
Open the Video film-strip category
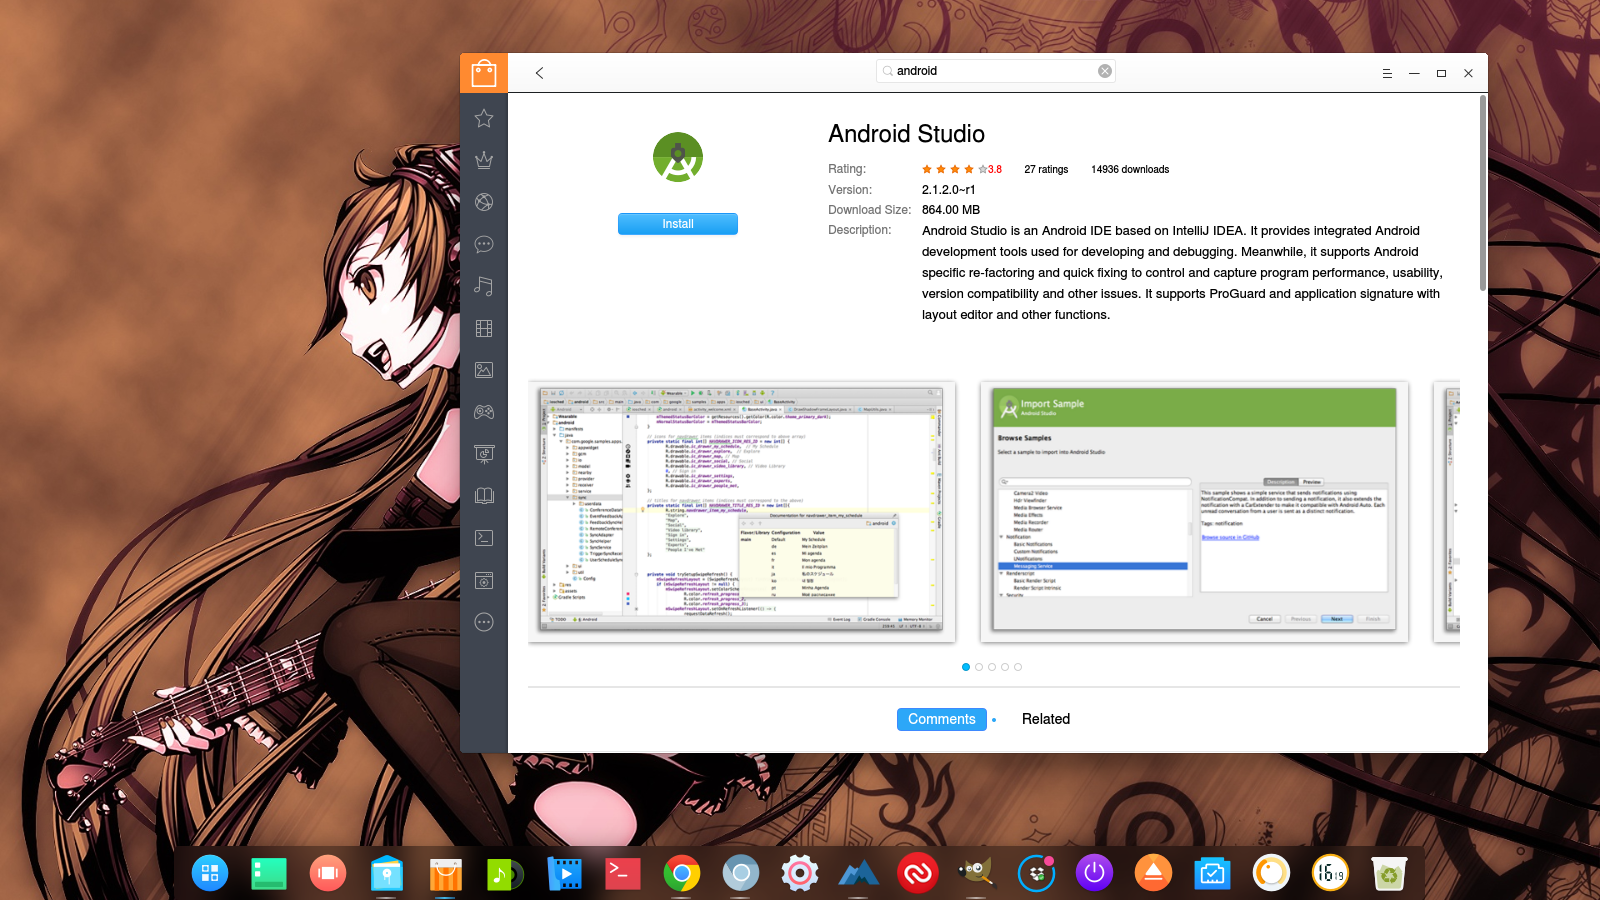click(x=484, y=328)
